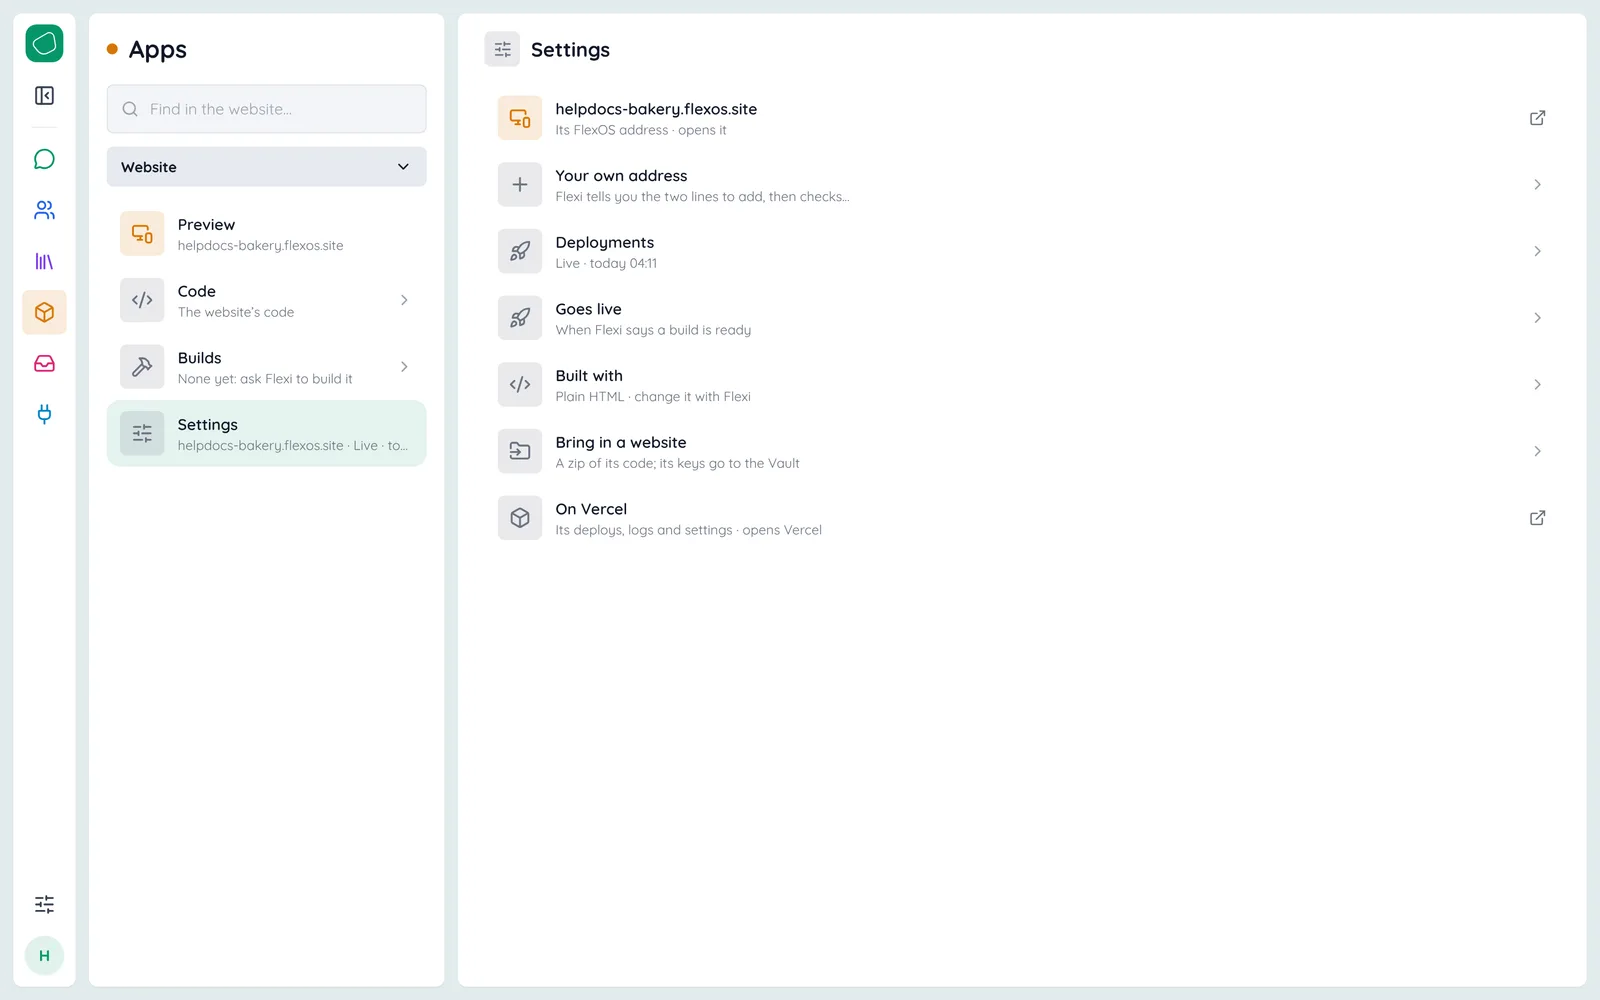The image size is (1600, 1000).
Task: Click the Settings page title
Action: [570, 50]
